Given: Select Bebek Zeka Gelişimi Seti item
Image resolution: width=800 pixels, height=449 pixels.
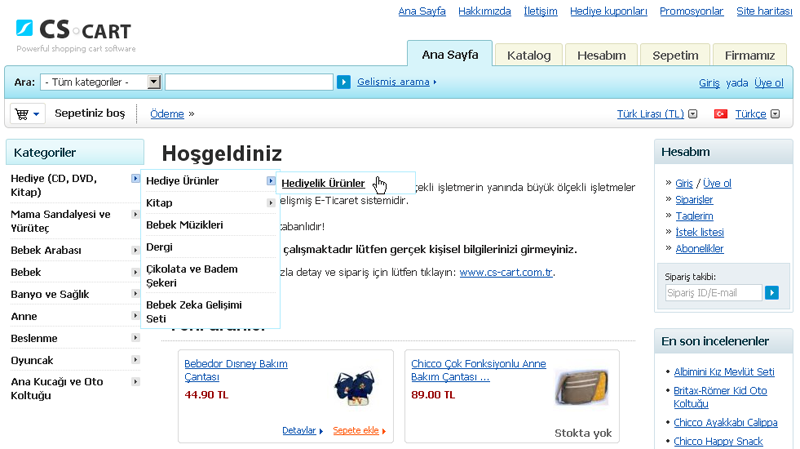Looking at the screenshot, I should (194, 311).
